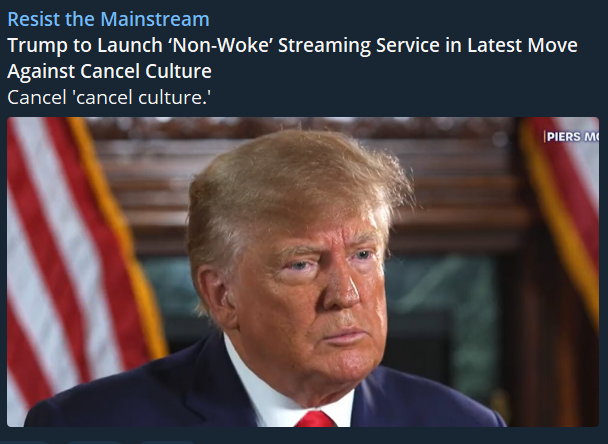Open the Trump streaming service headline

(x=292, y=58)
